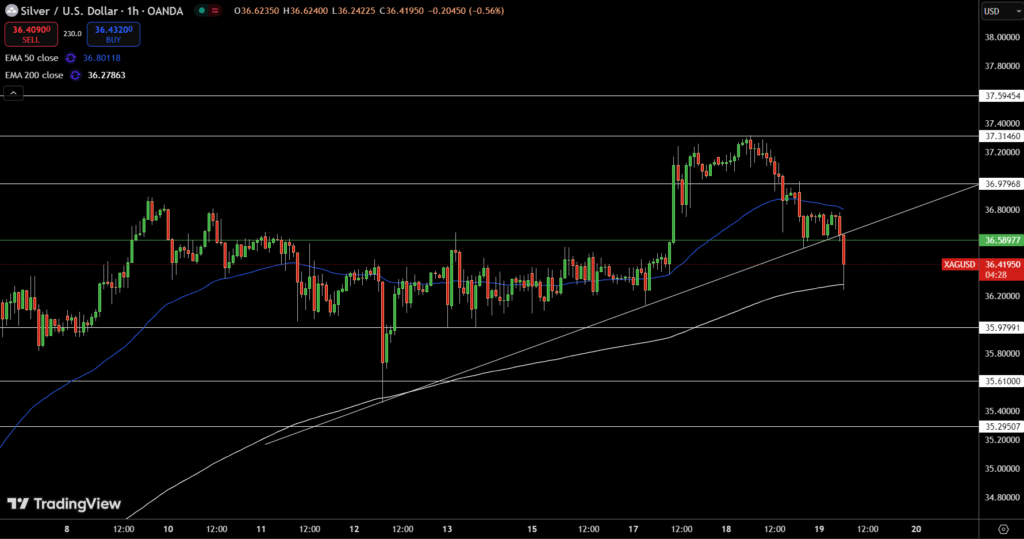Viewport: 1024px width, 539px height.
Task: Click the 37.31460 price level label
Action: pos(1002,137)
